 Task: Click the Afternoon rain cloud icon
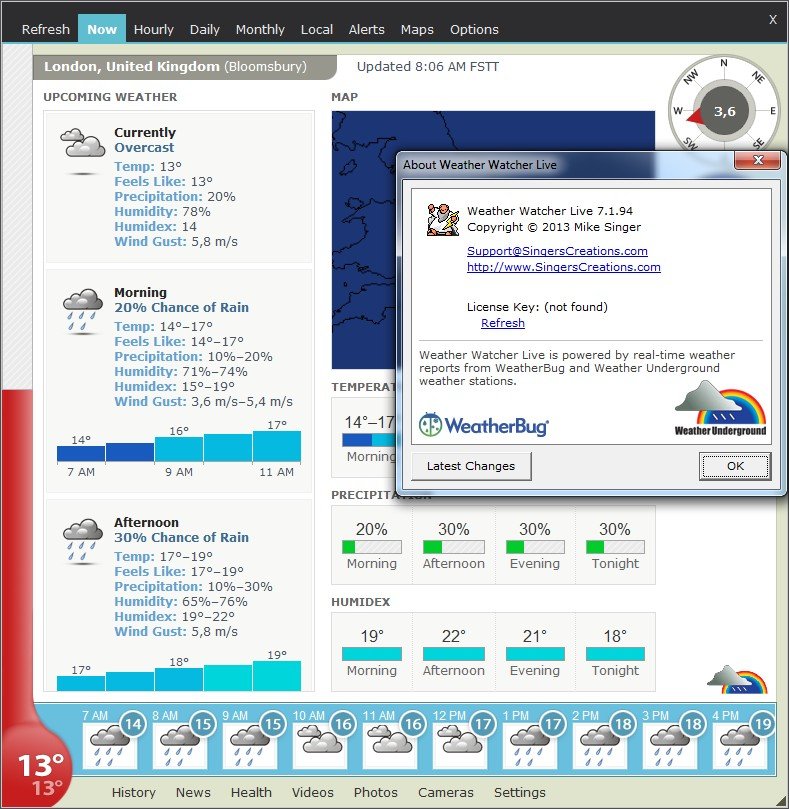pos(83,540)
